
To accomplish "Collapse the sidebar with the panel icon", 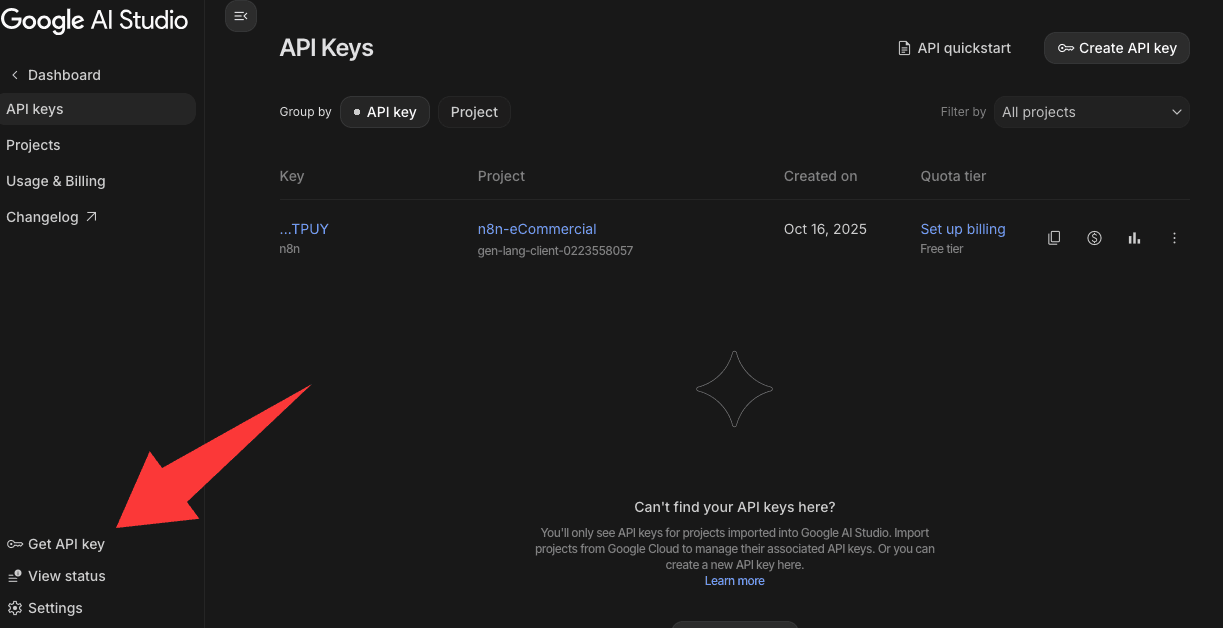I will pyautogui.click(x=241, y=16).
